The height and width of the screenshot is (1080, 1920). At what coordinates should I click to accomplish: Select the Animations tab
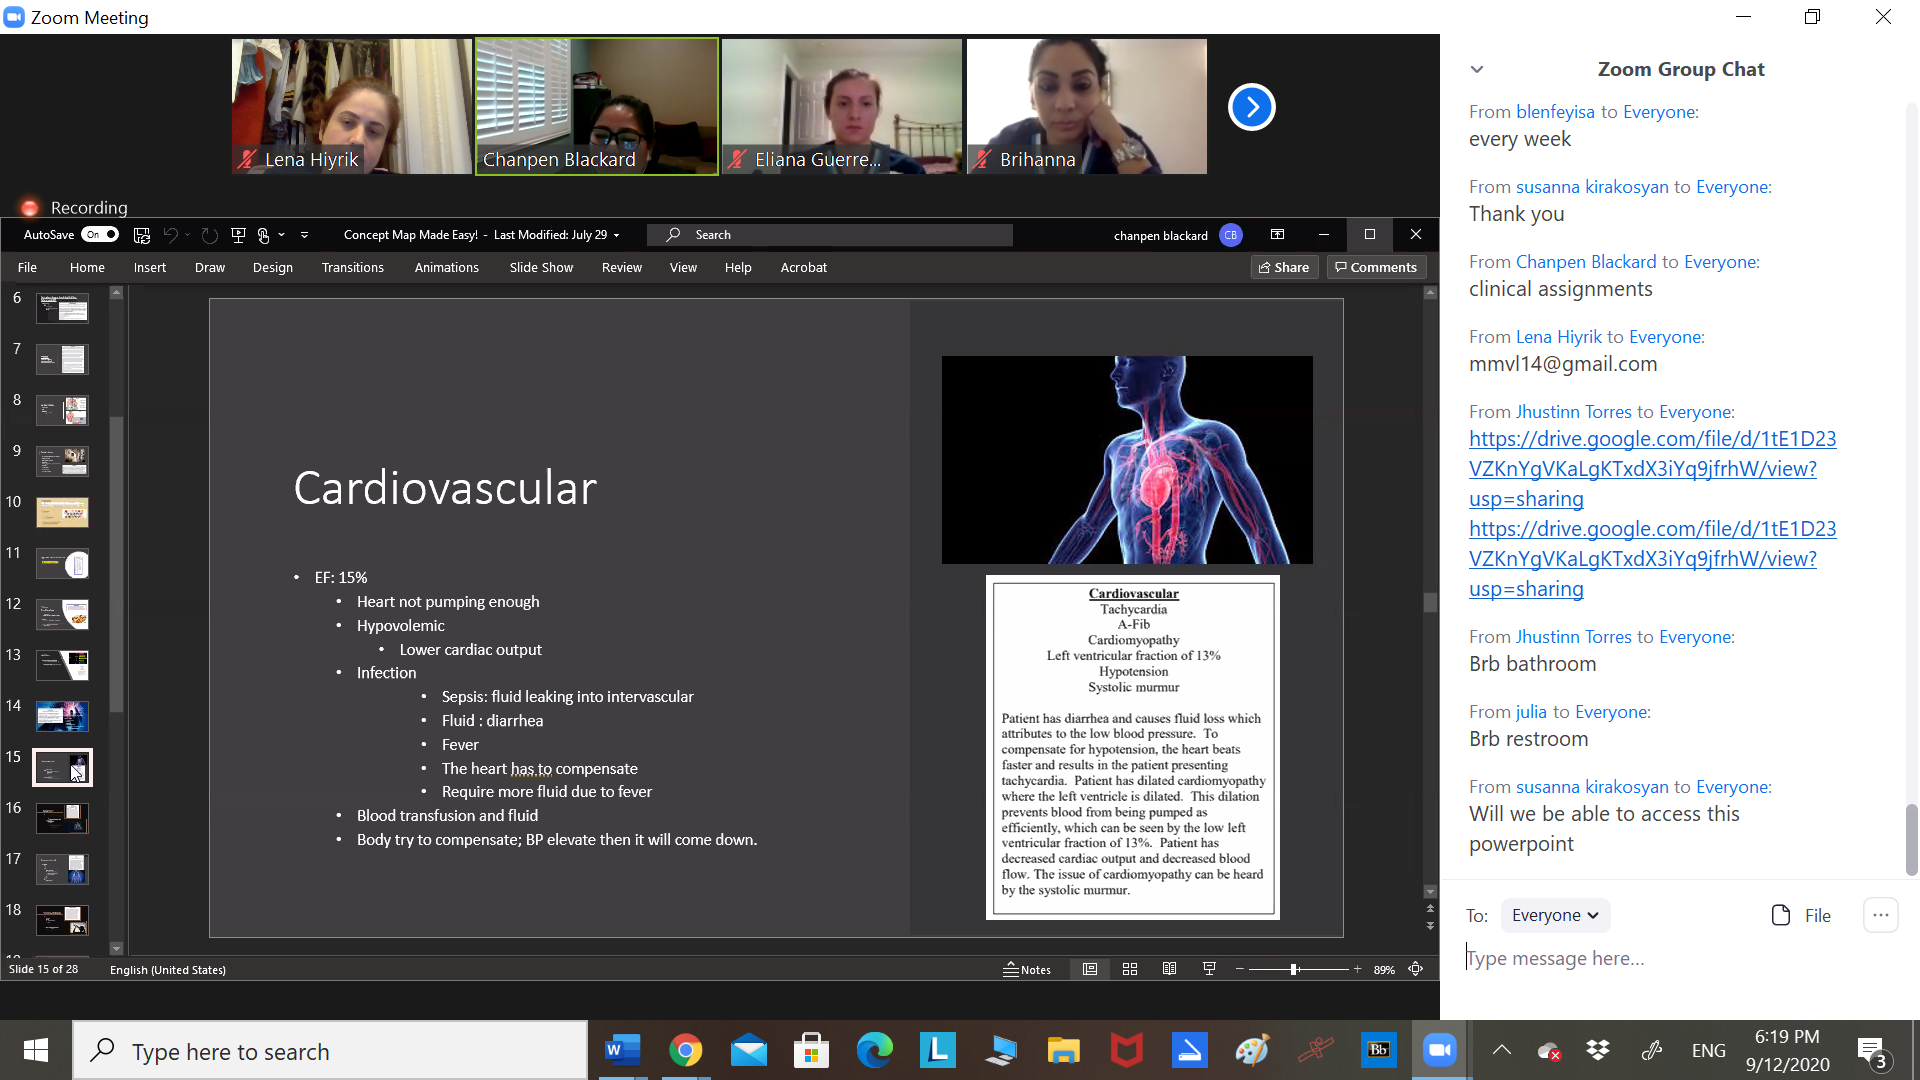coord(447,267)
